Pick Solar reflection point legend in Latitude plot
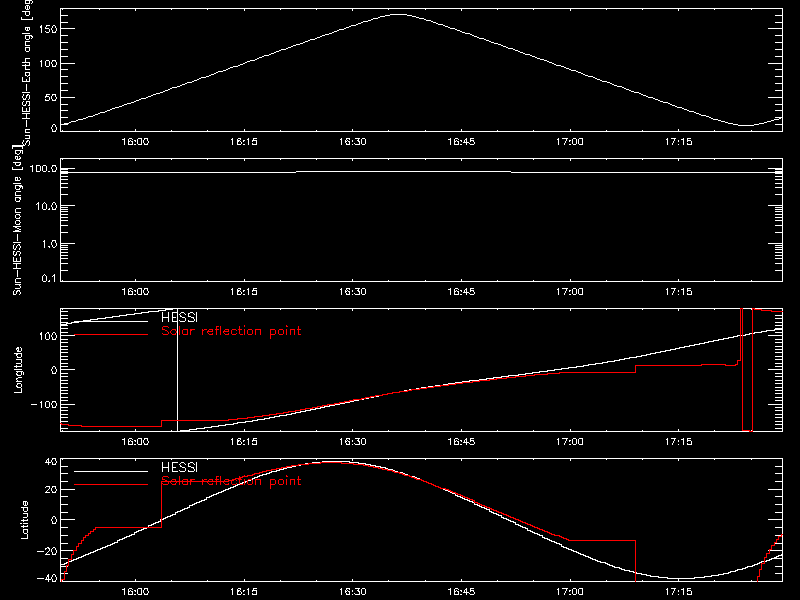 pyautogui.click(x=231, y=481)
